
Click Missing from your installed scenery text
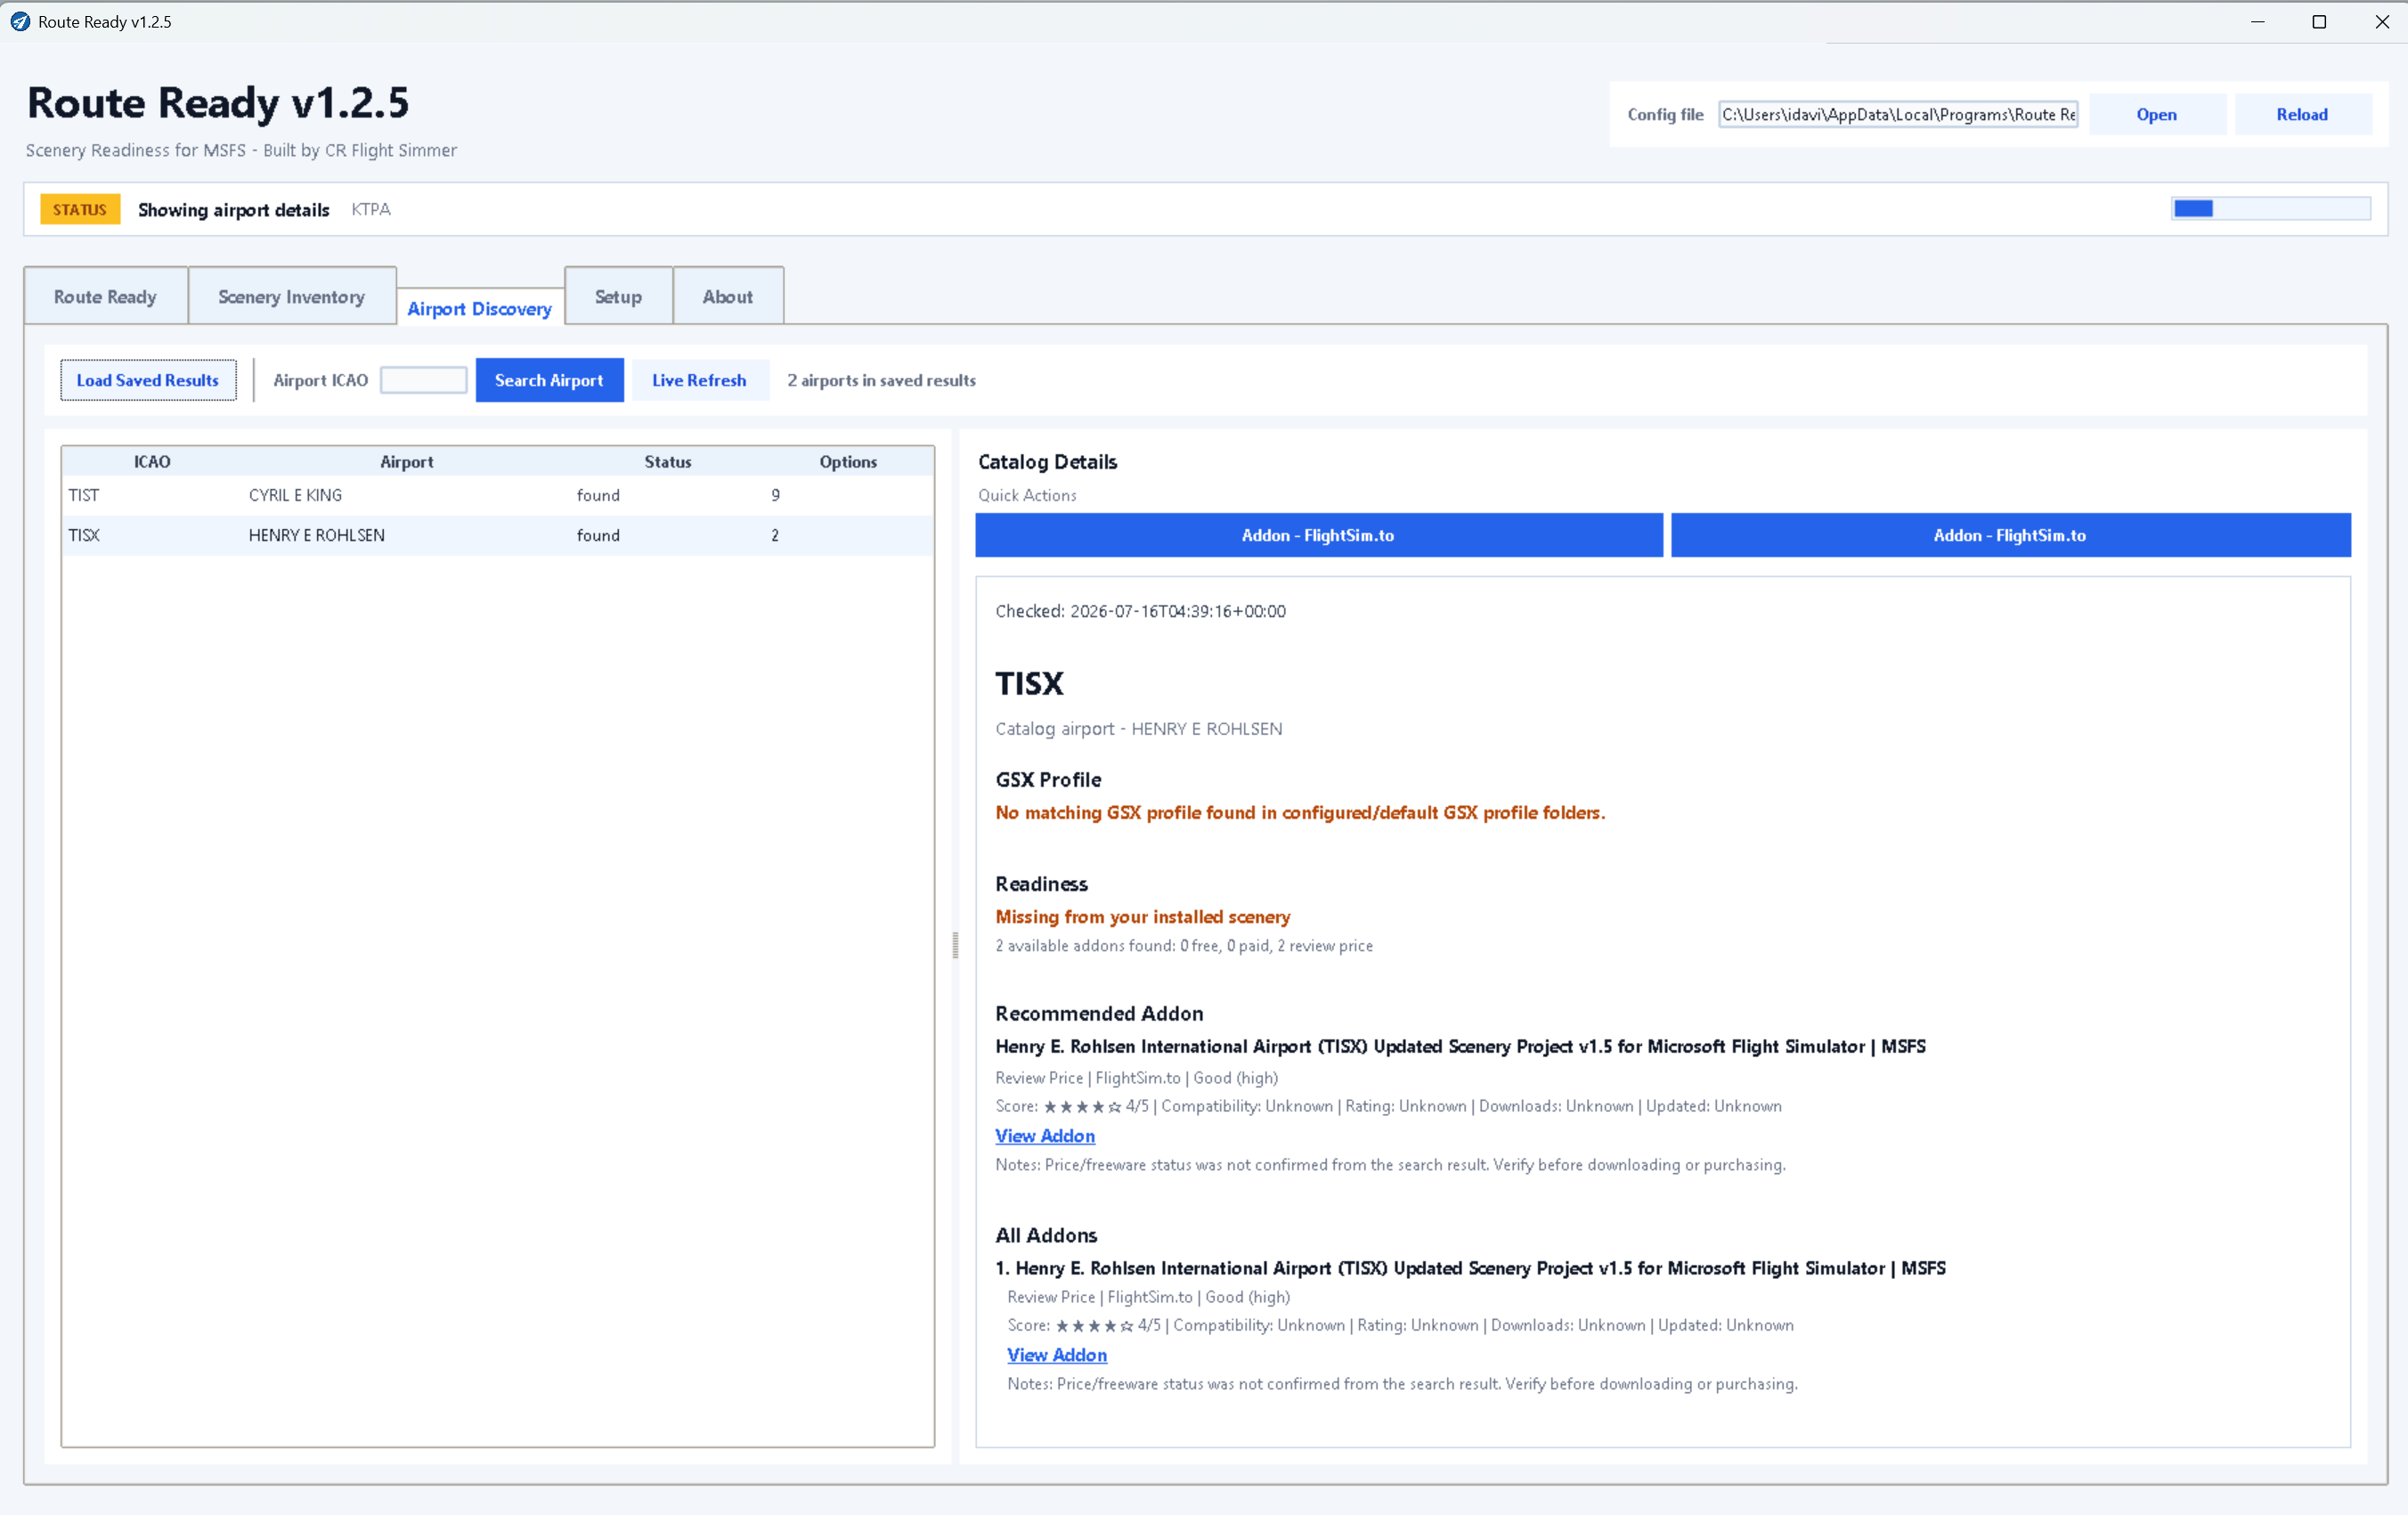tap(1142, 917)
